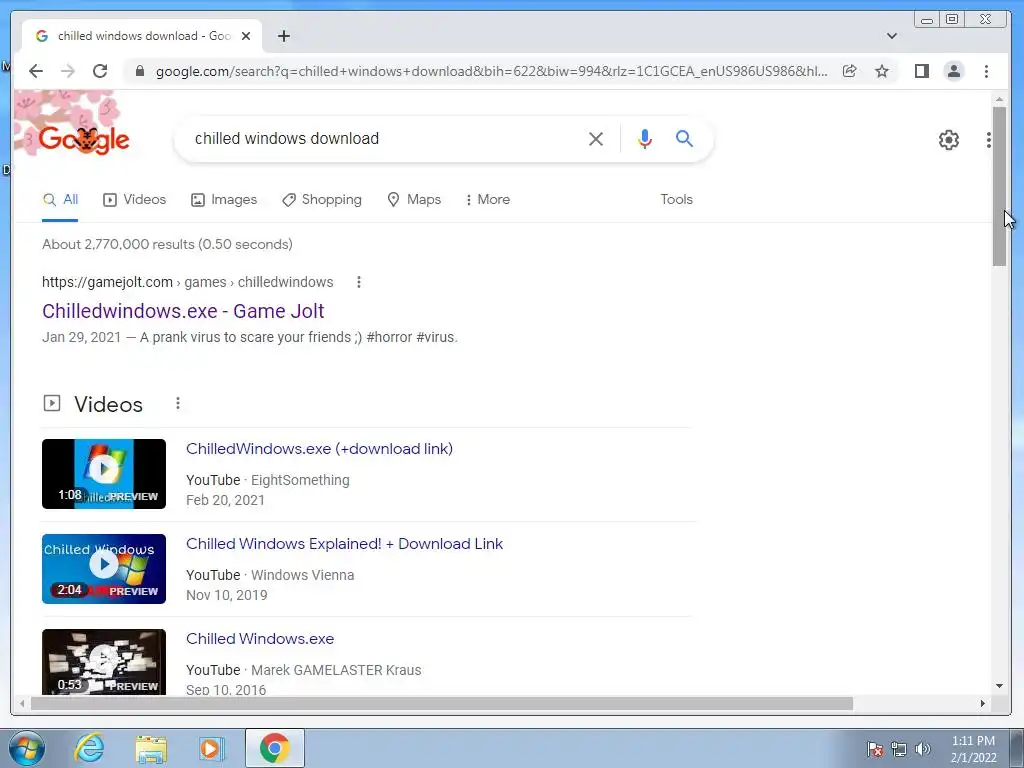Click the scroll up arrow
Image resolution: width=1024 pixels, height=768 pixels.
click(x=999, y=99)
